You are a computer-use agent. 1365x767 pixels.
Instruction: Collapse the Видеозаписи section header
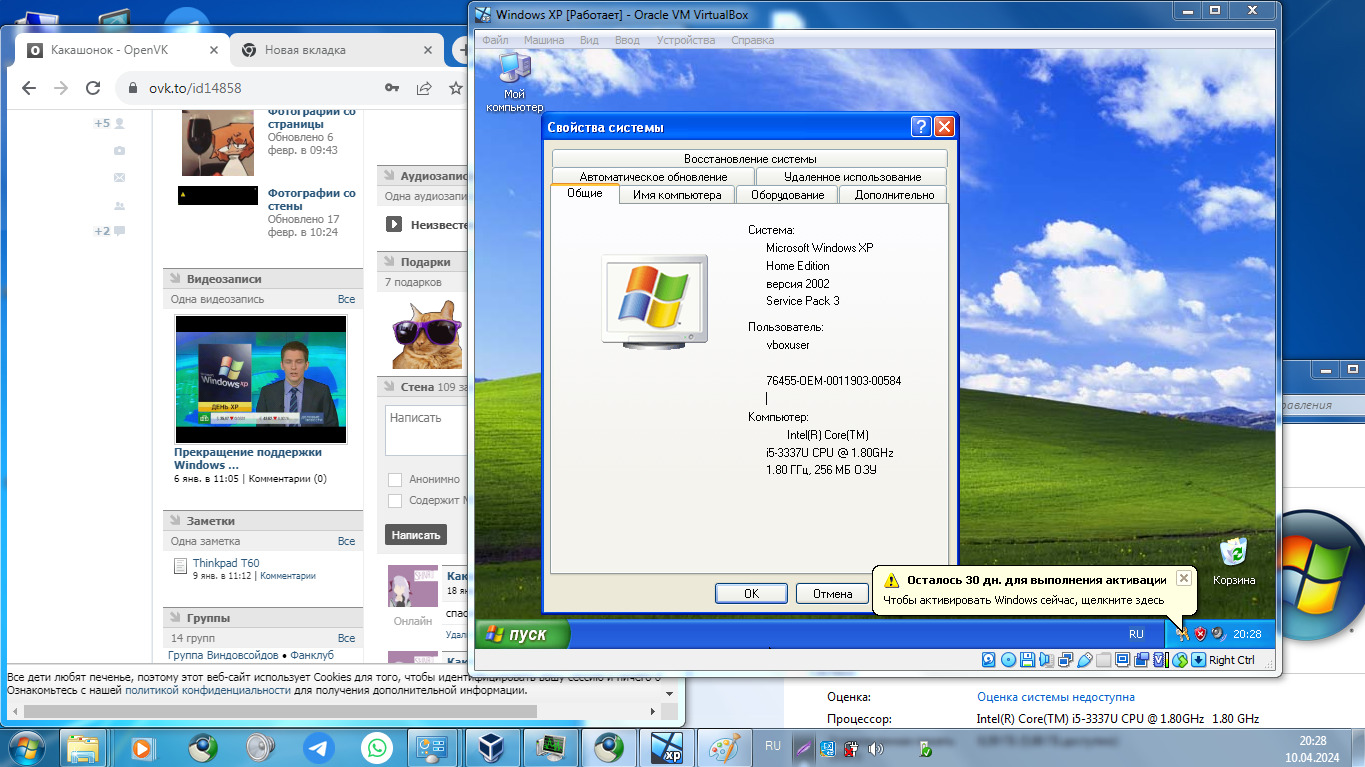pos(225,279)
